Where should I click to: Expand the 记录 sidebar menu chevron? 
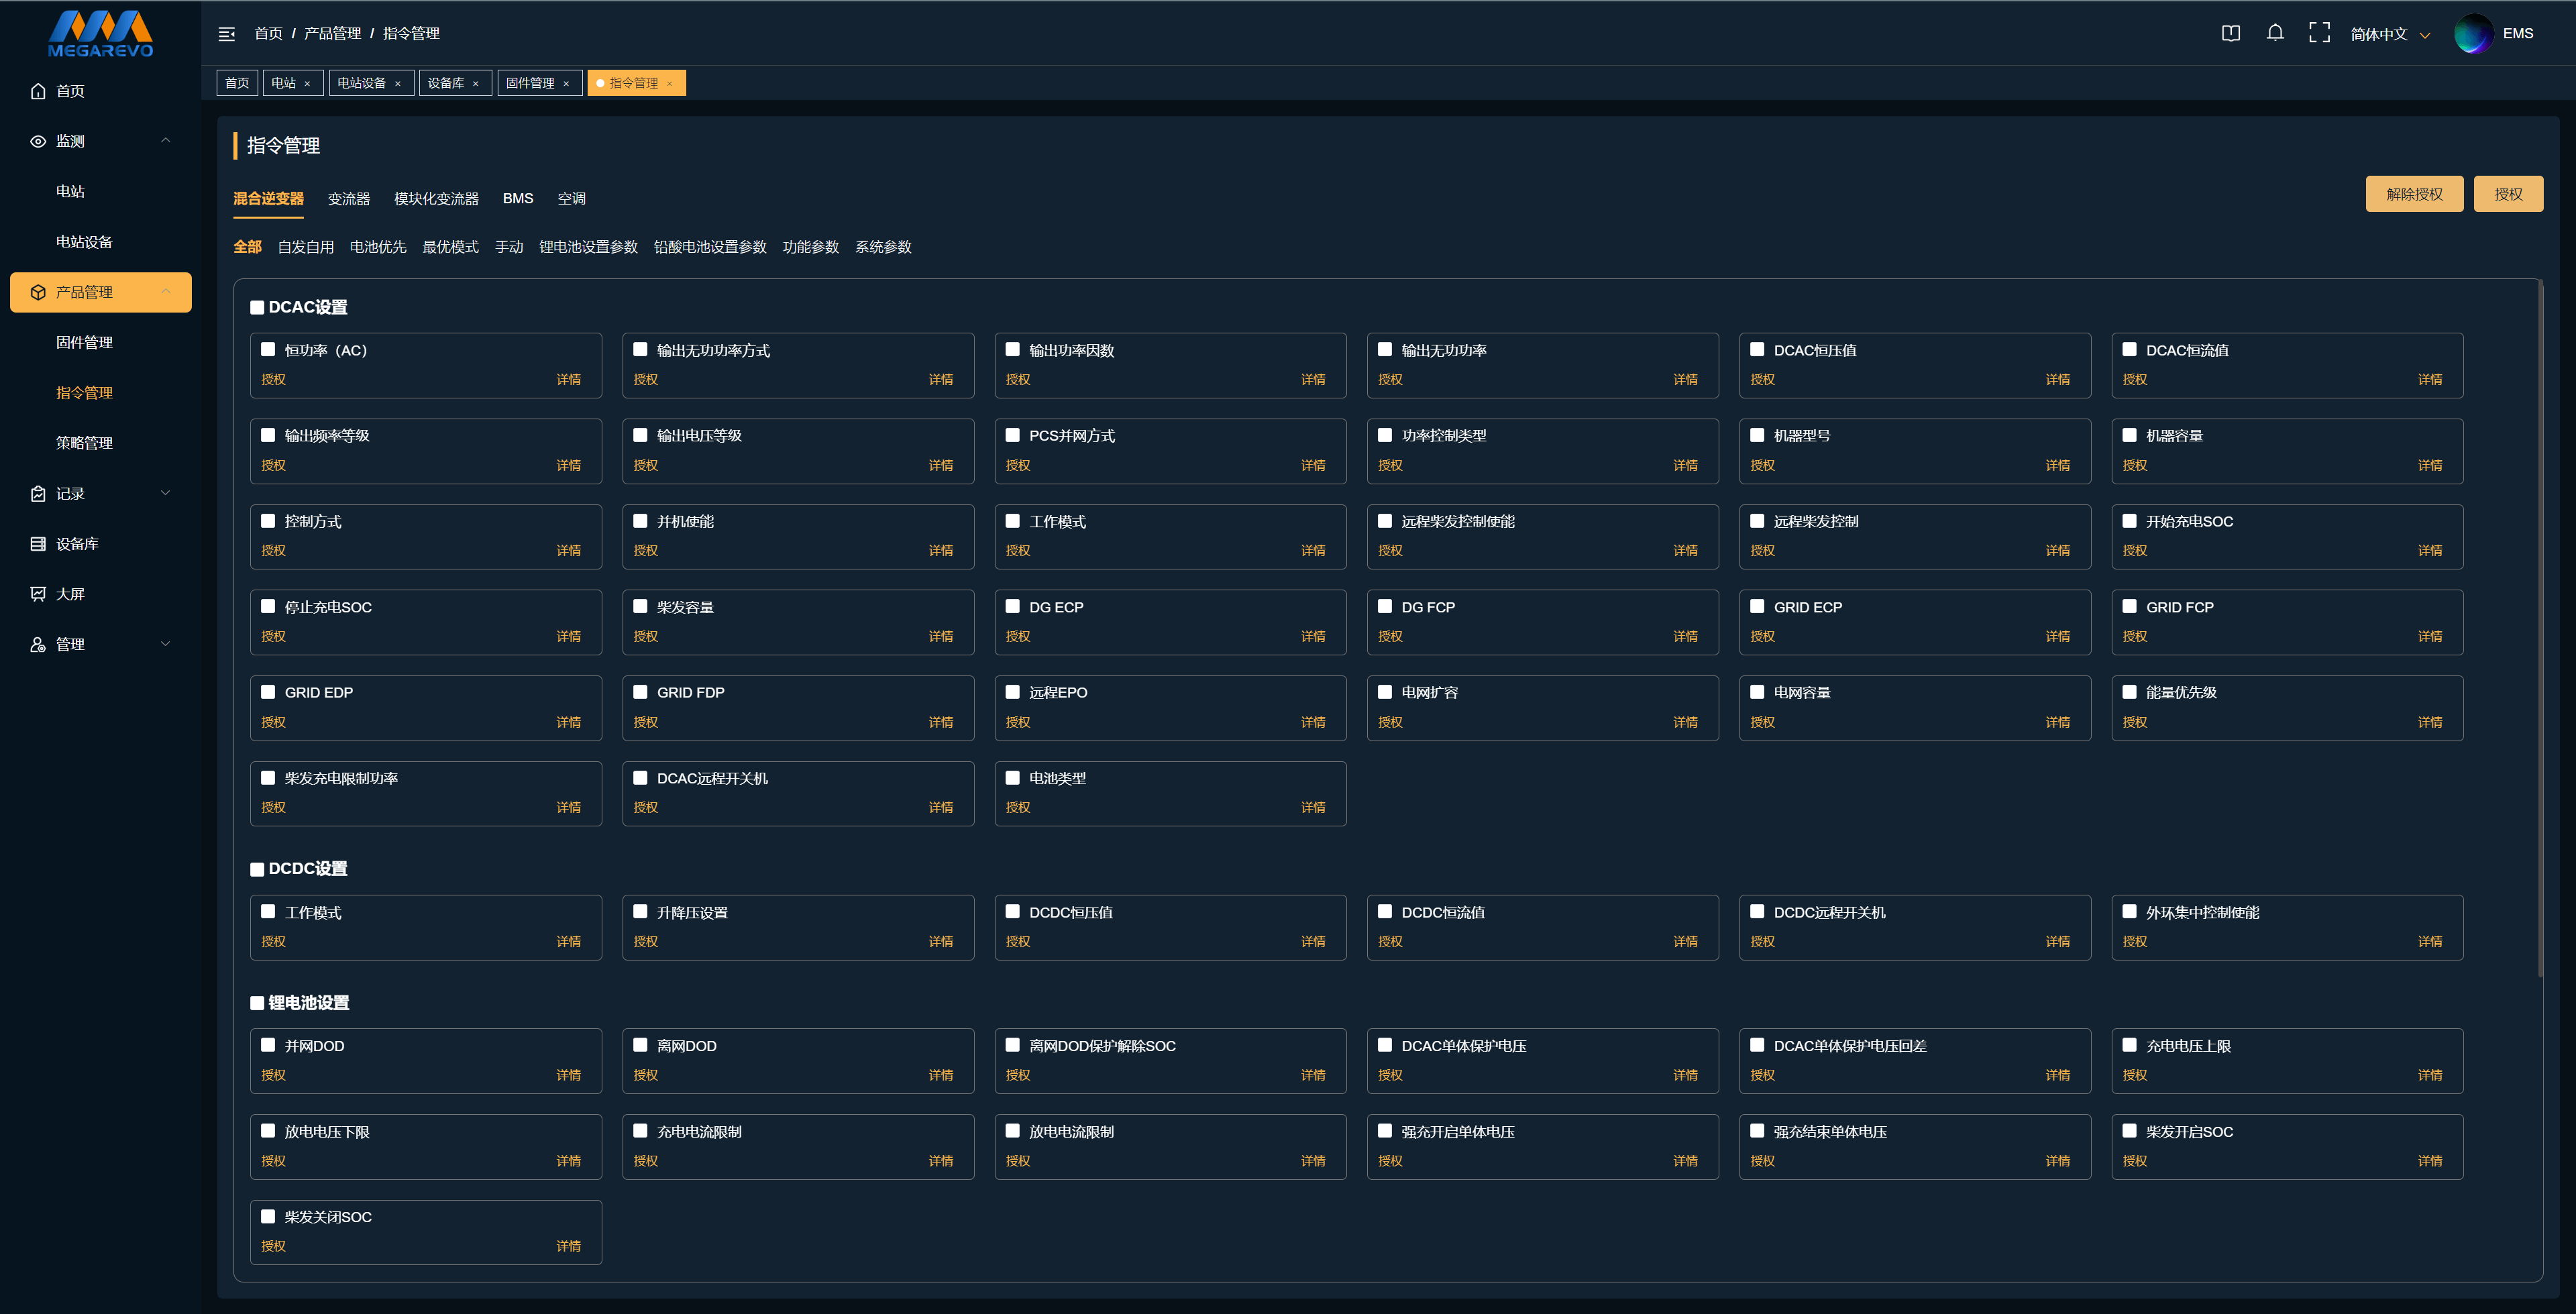click(166, 493)
